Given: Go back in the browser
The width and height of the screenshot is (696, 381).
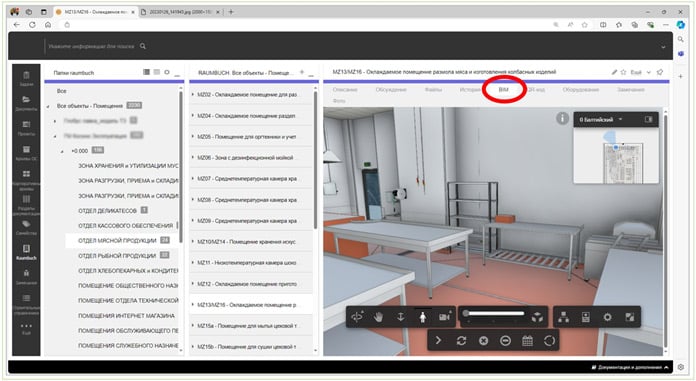Looking at the screenshot, I should point(16,25).
